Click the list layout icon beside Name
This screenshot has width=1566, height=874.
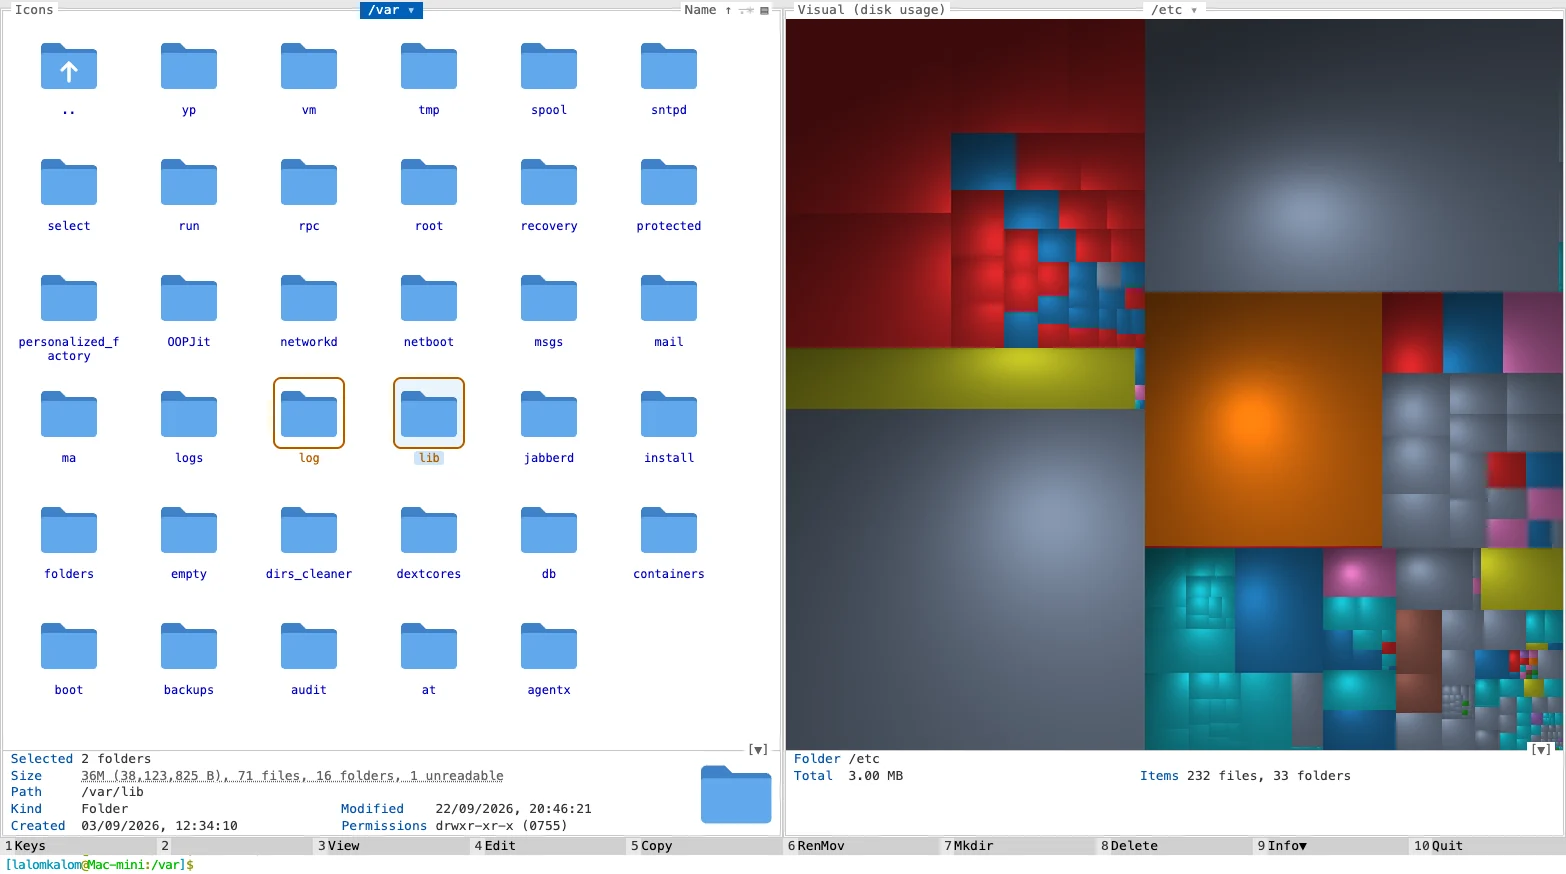pyautogui.click(x=765, y=10)
